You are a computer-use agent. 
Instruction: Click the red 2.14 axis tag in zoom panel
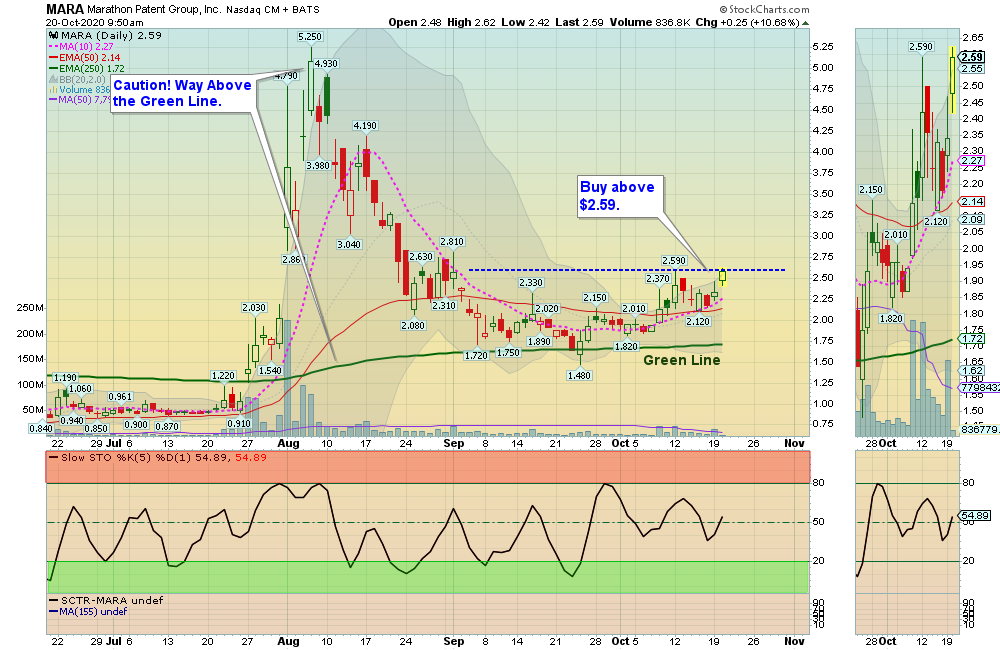click(x=972, y=202)
